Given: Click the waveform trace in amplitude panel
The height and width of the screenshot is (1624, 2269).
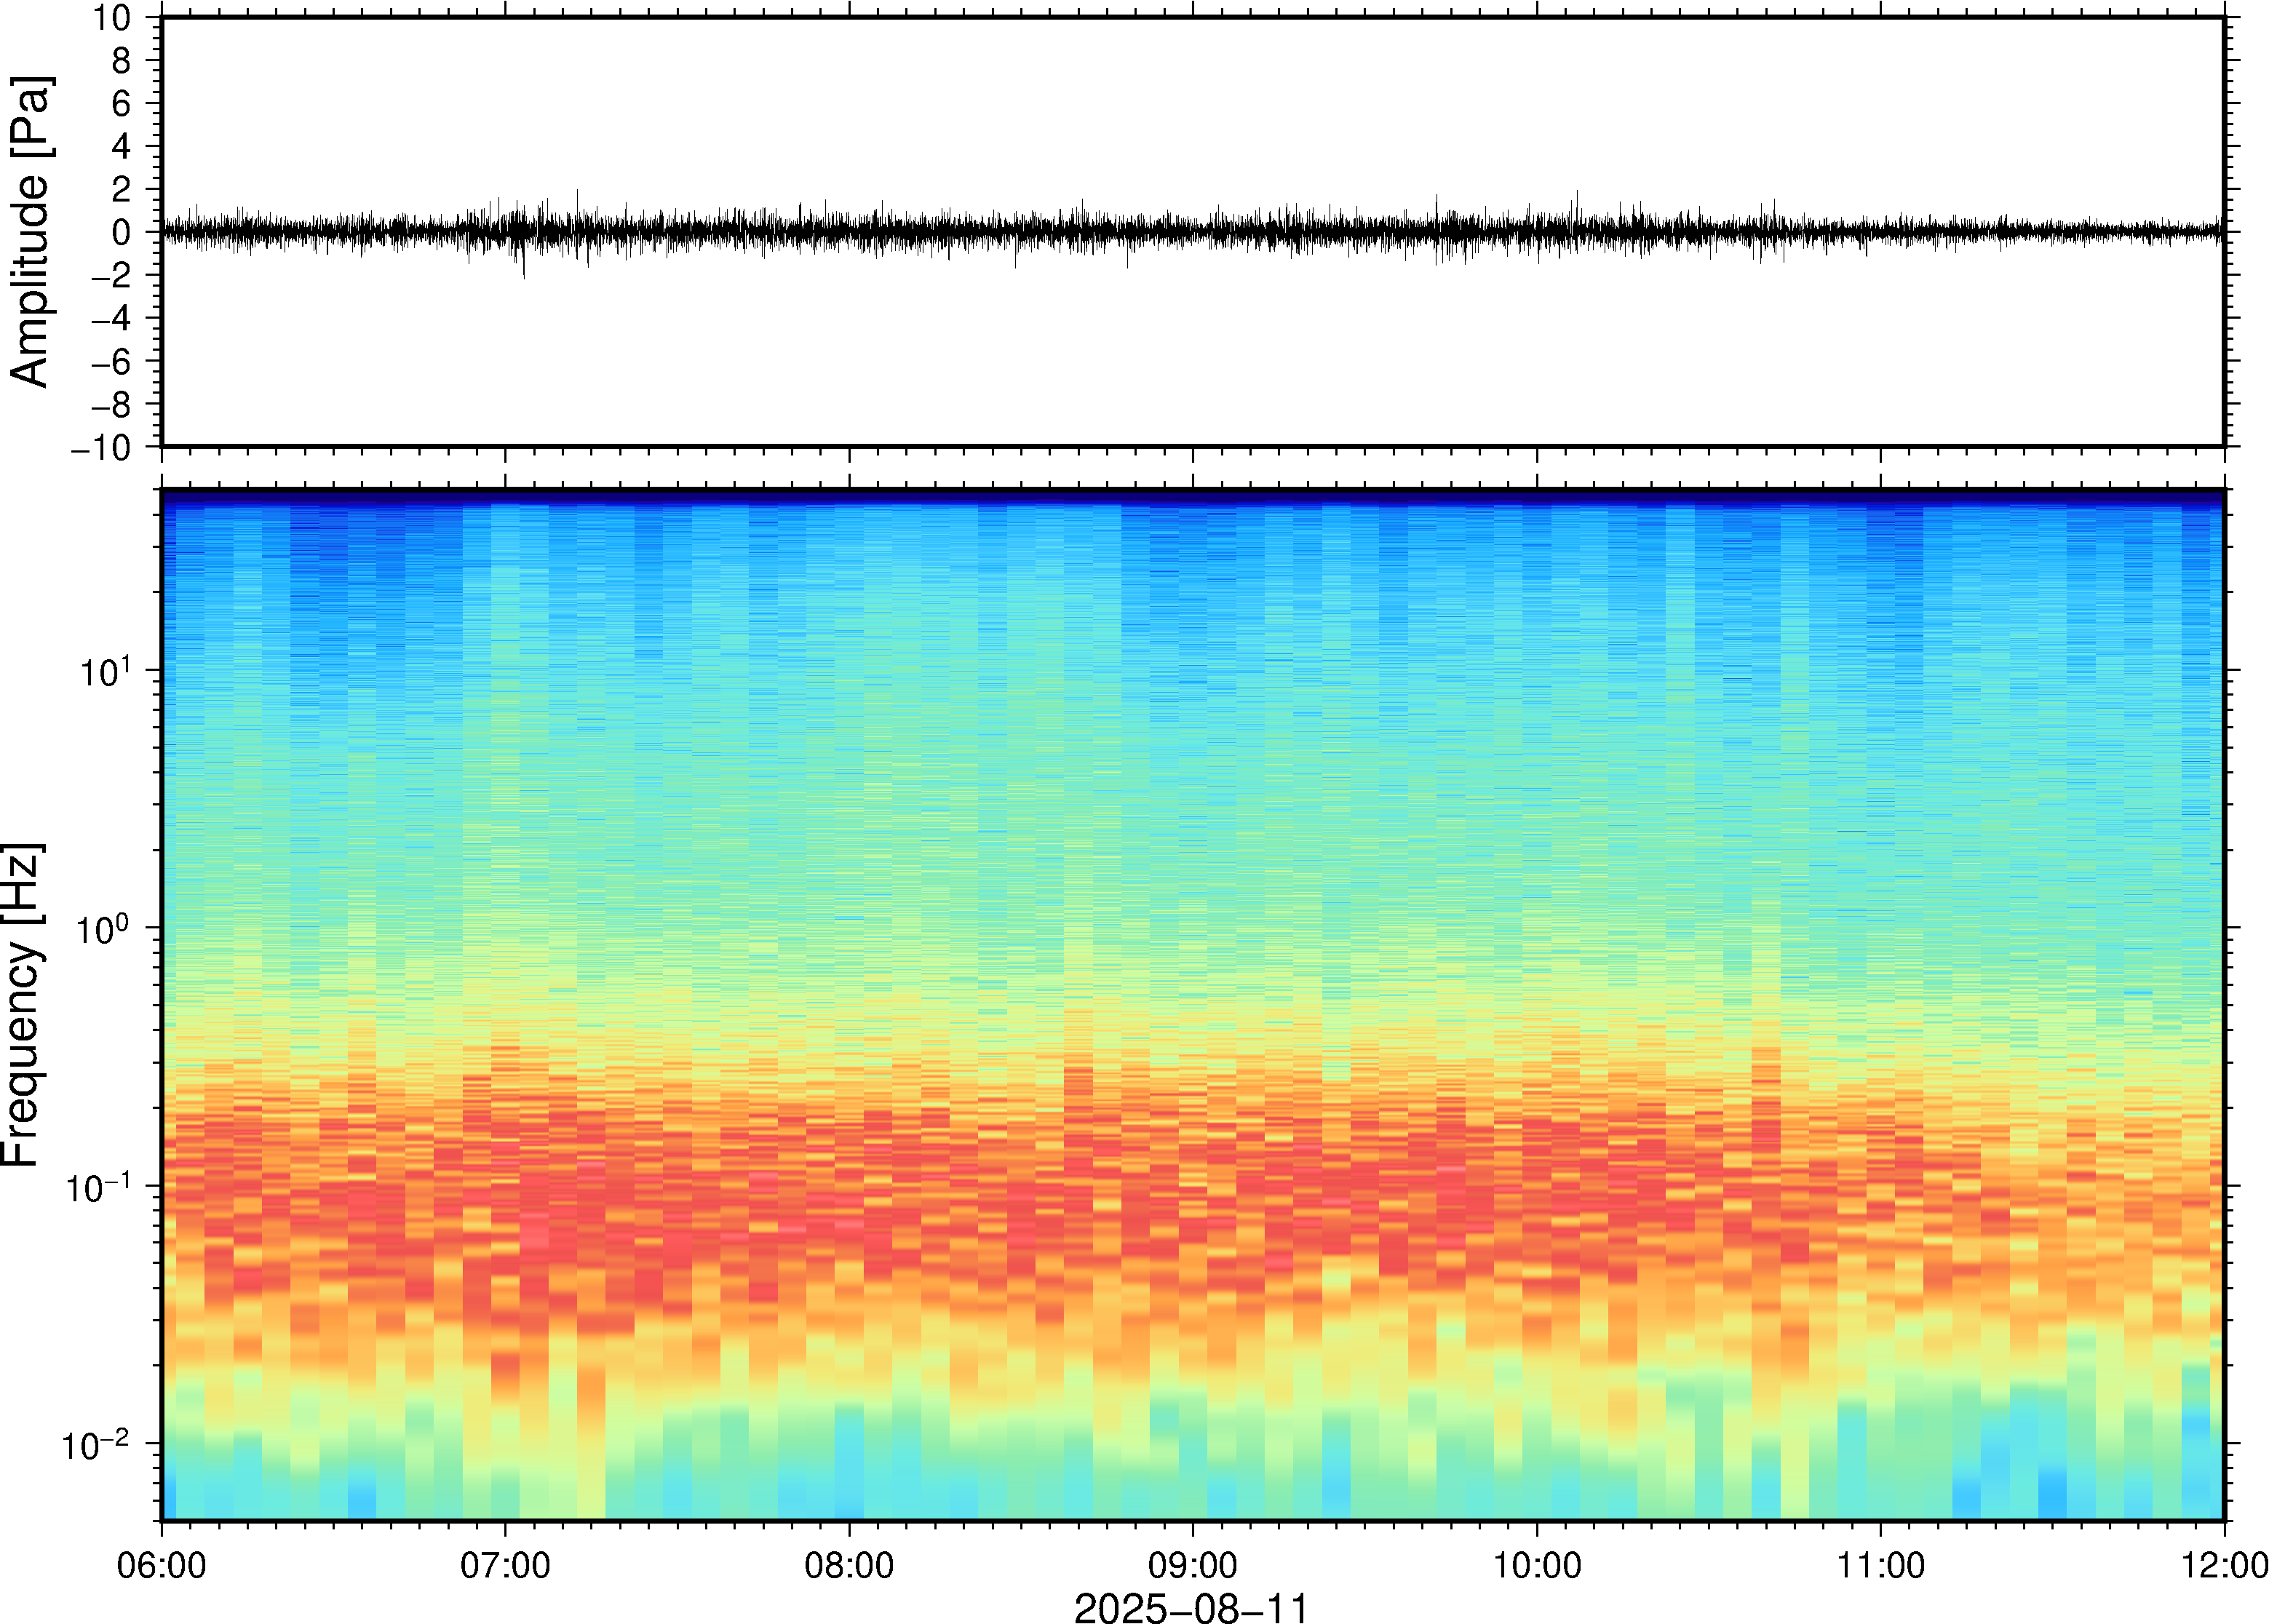Looking at the screenshot, I should [1193, 231].
